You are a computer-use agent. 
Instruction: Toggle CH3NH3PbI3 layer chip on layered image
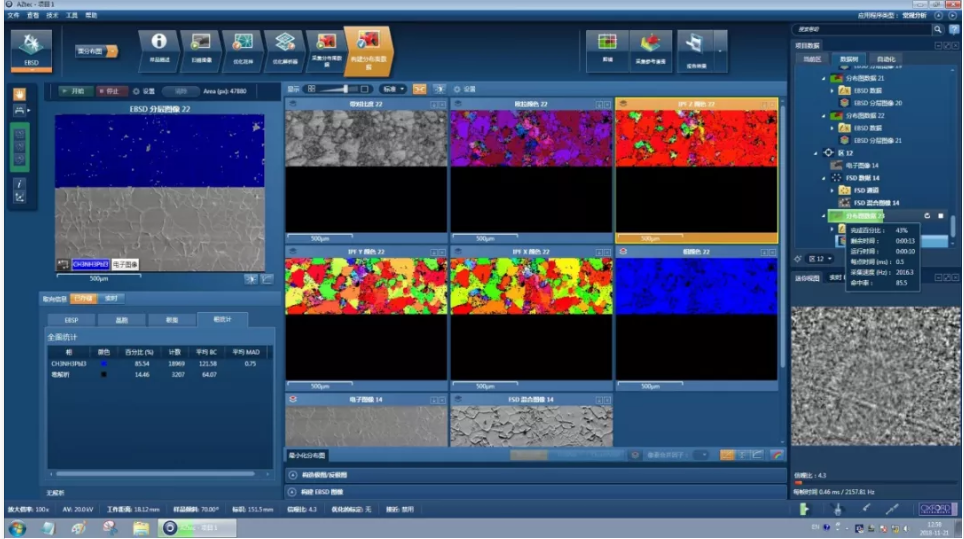(90, 264)
